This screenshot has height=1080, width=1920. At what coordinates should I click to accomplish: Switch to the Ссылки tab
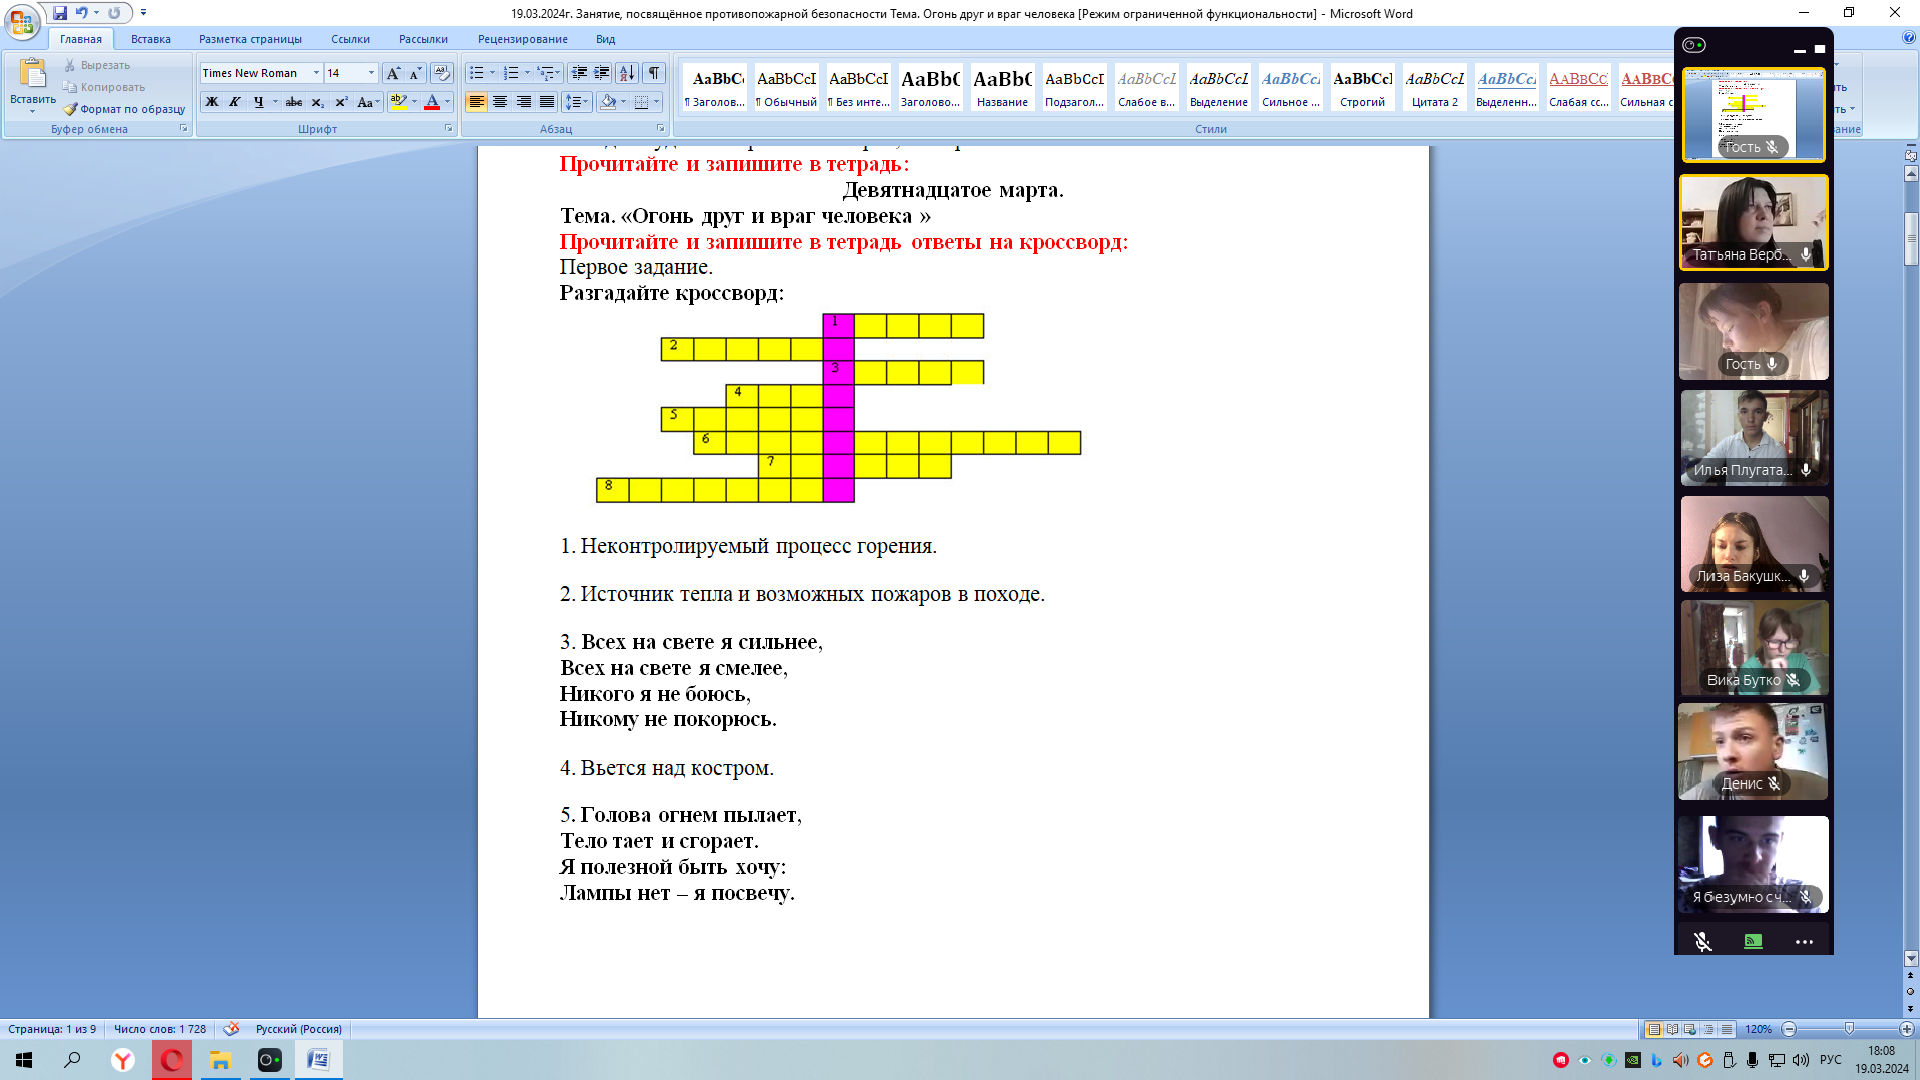pyautogui.click(x=350, y=39)
